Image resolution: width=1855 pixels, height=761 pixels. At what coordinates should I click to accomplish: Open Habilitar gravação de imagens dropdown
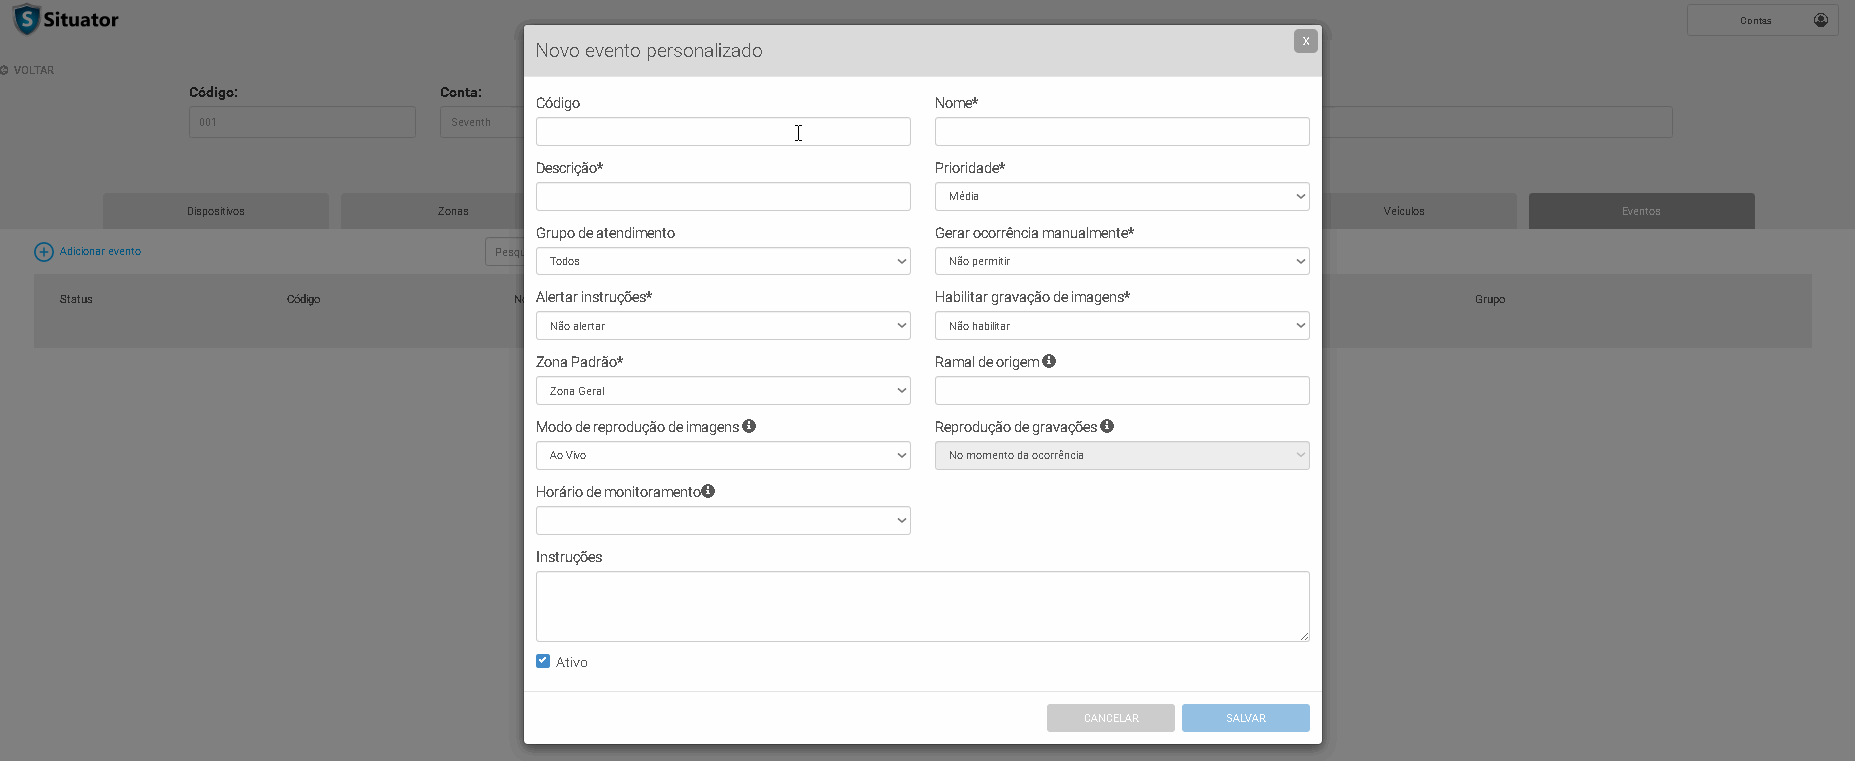(1121, 326)
